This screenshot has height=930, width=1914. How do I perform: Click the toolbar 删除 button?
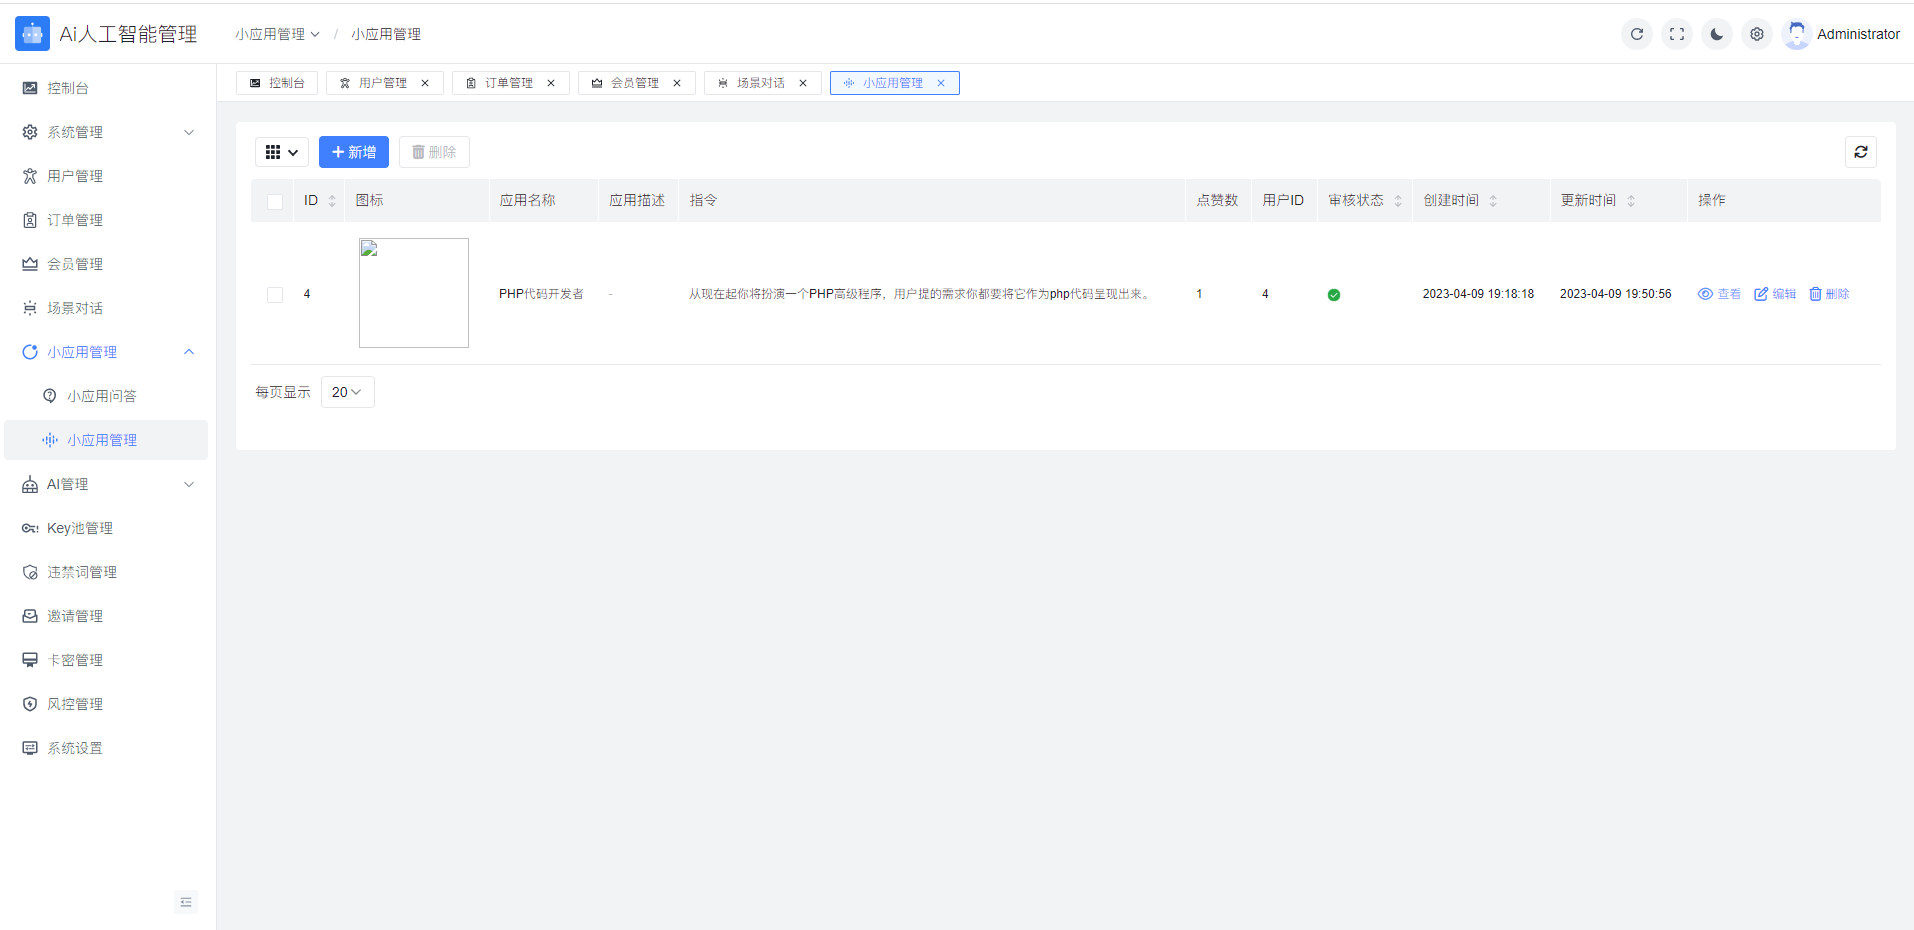(x=434, y=152)
